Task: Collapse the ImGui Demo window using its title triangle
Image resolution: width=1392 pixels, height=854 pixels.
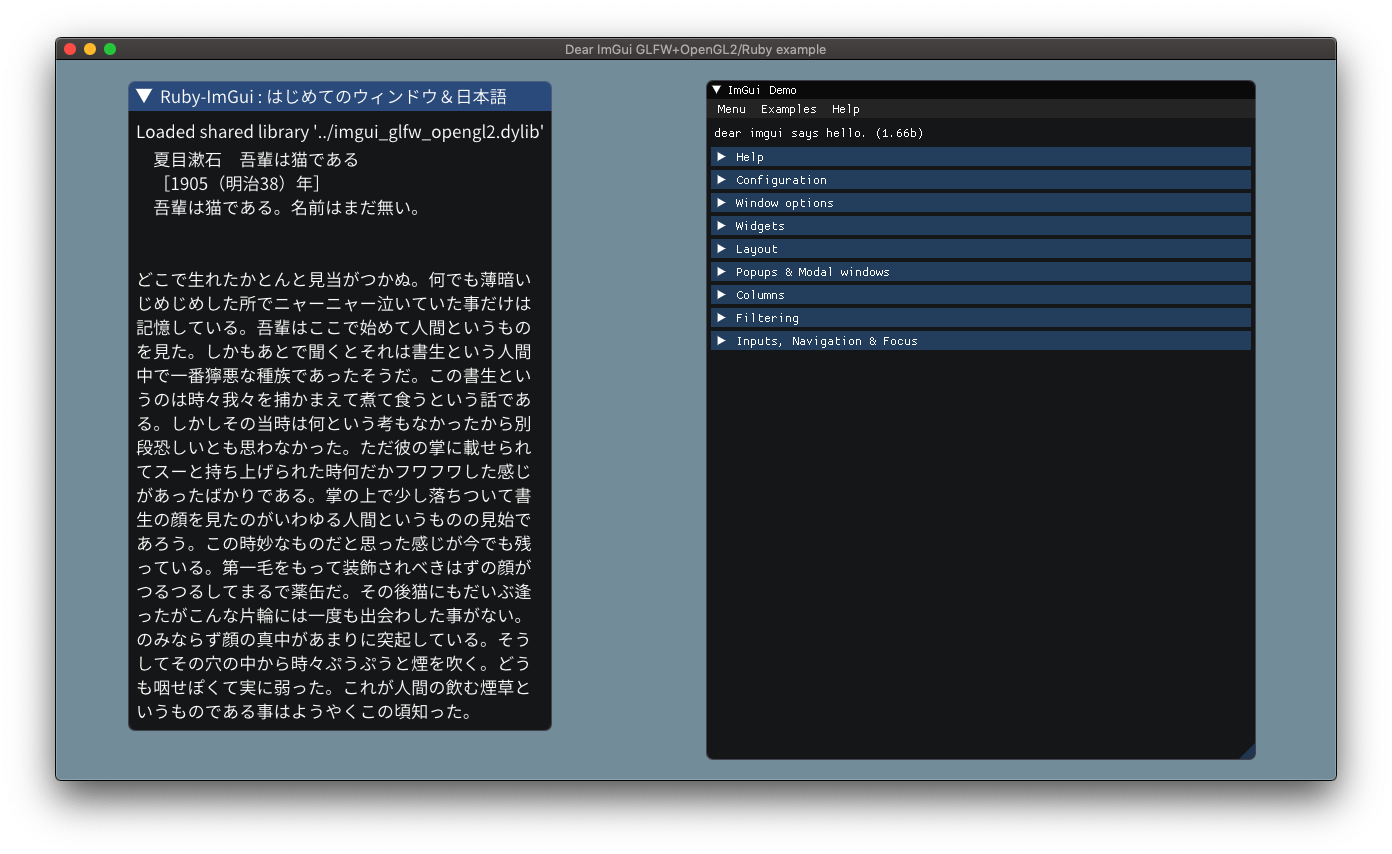Action: point(716,90)
